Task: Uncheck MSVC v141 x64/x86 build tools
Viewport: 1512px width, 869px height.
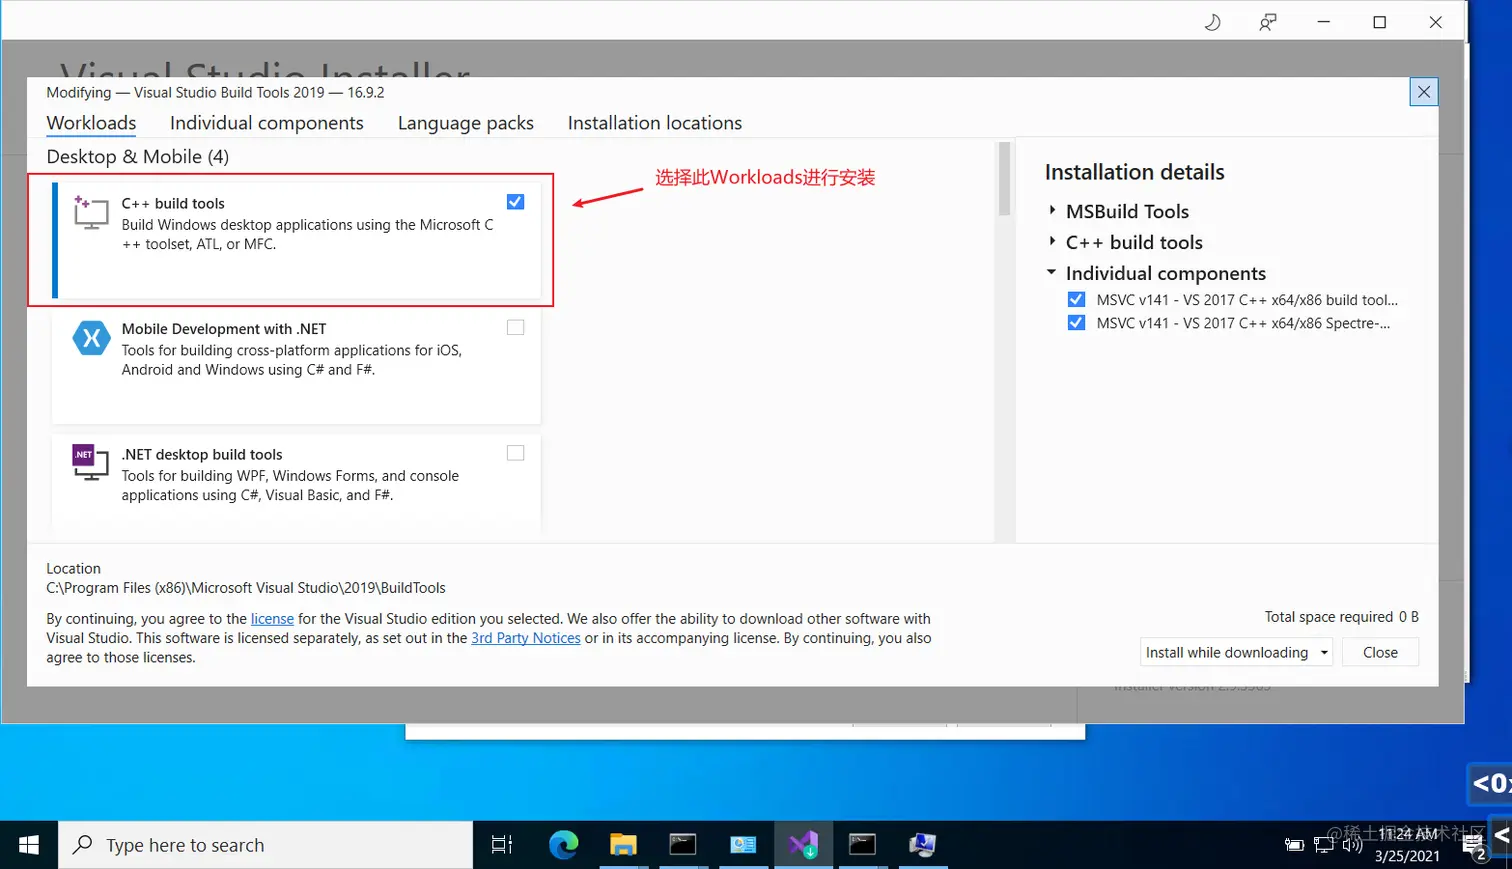Action: pos(1076,299)
